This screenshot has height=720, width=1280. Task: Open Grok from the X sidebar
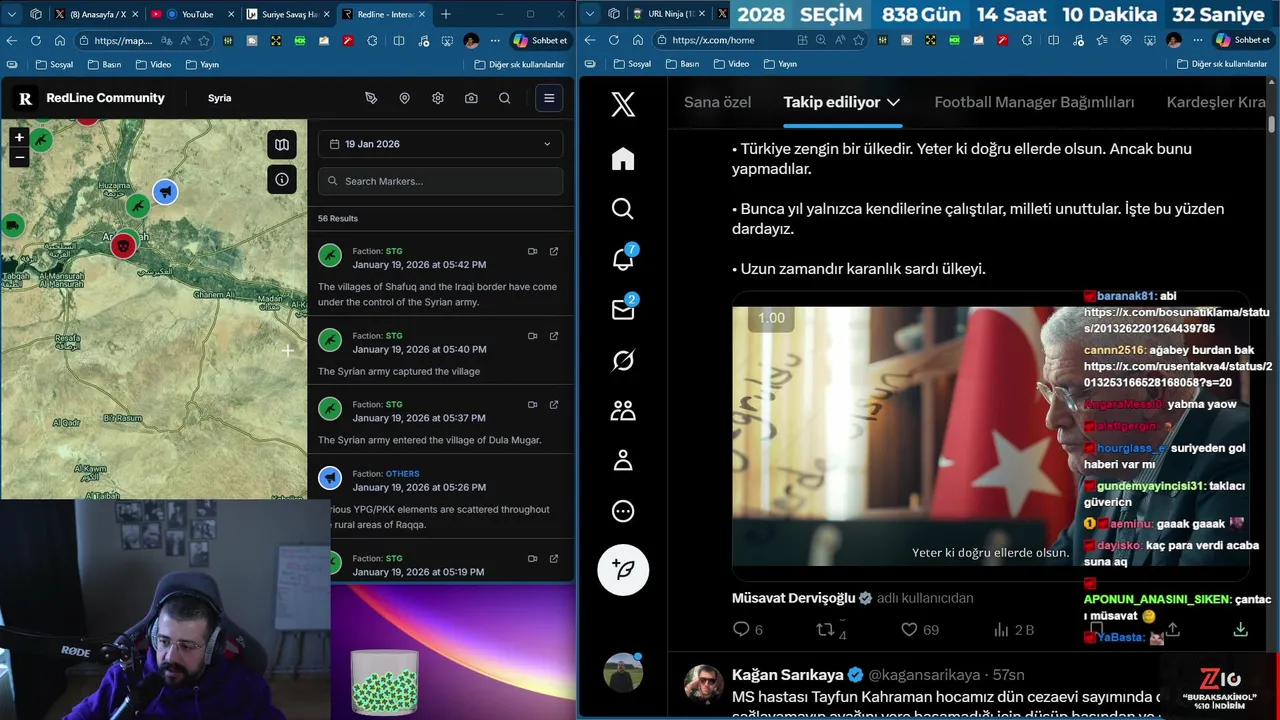(623, 360)
